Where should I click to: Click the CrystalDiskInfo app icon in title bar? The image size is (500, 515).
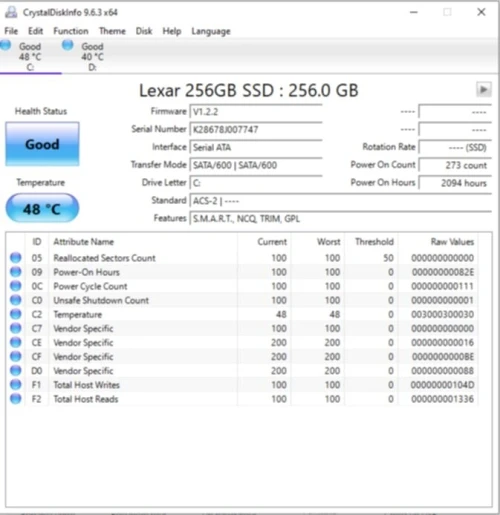[11, 12]
